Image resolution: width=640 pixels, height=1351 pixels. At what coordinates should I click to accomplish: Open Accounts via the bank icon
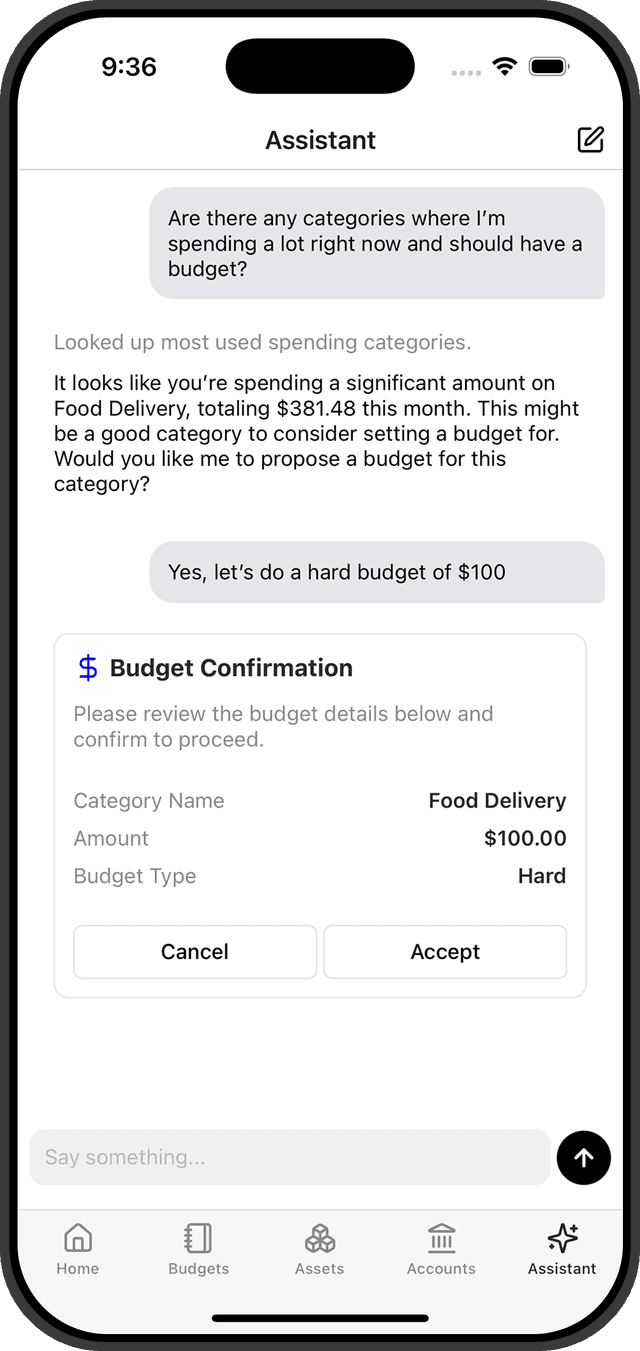(441, 1237)
